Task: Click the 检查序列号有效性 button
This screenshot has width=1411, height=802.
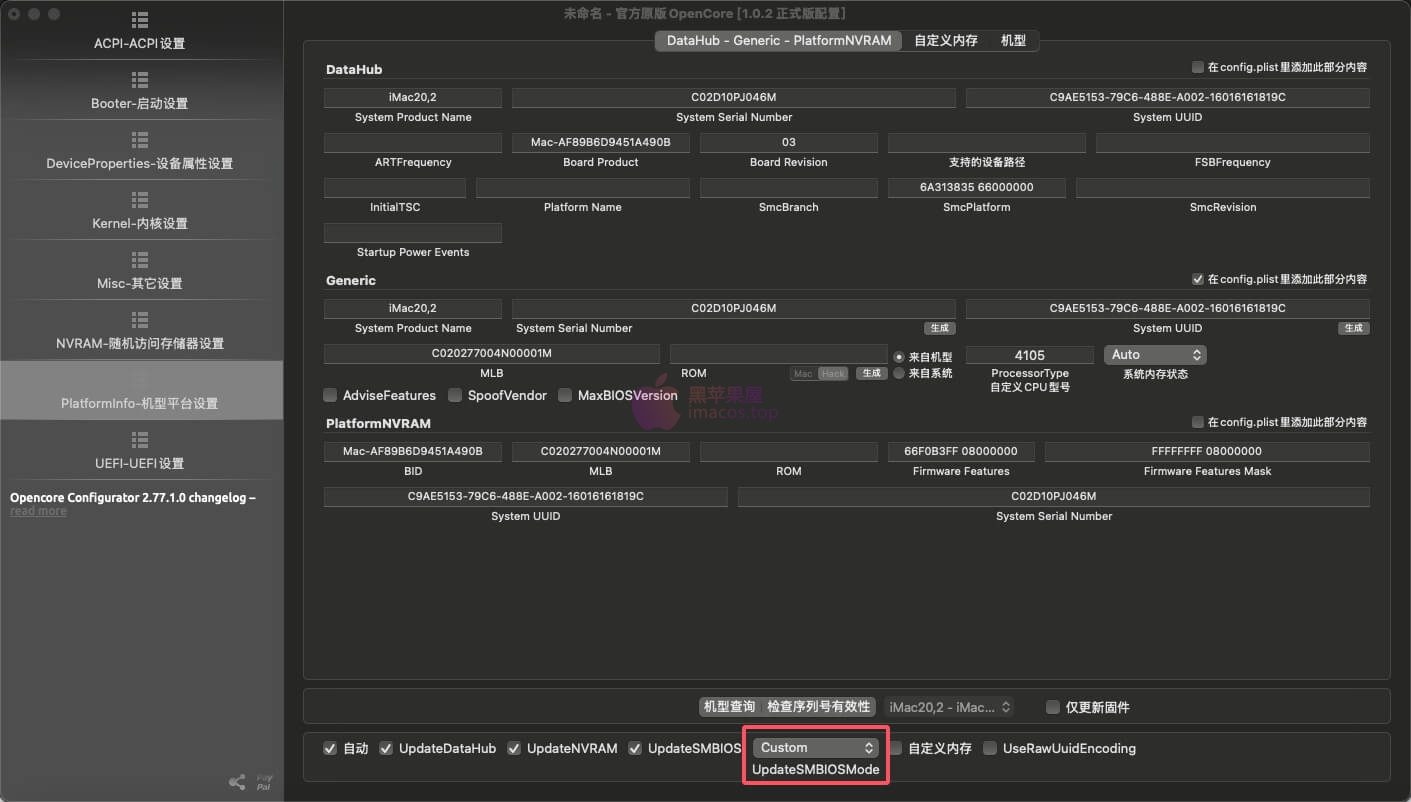Action: tap(819, 707)
